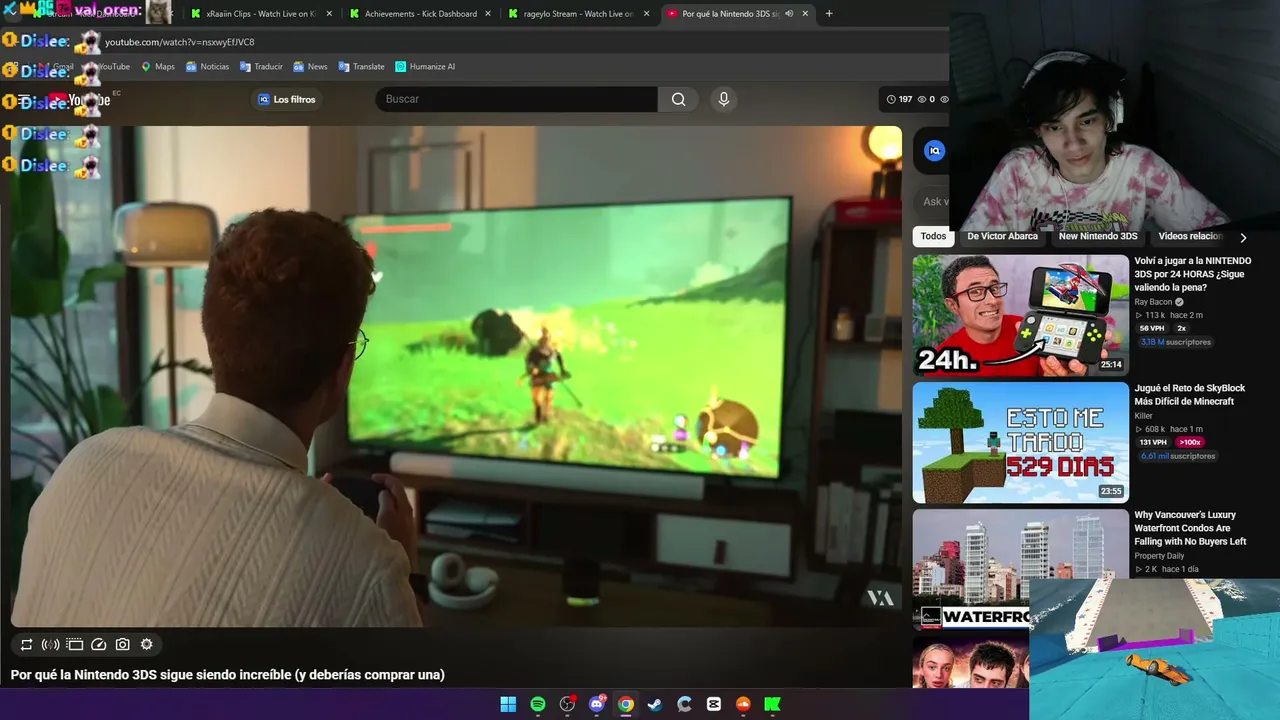Open the Humanize AI bookmark
Screen dimensions: 1280x720
click(x=425, y=67)
